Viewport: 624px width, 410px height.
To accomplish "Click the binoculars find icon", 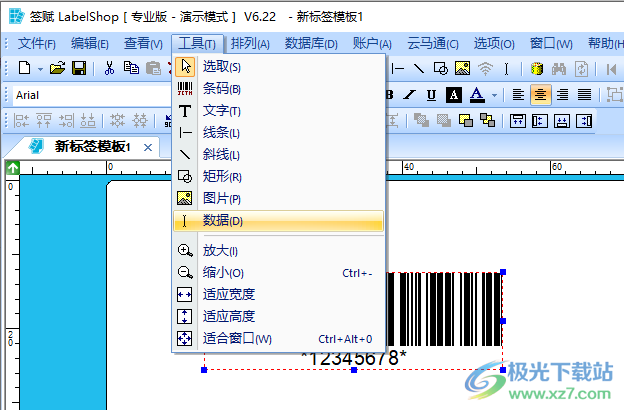I will pos(559,69).
